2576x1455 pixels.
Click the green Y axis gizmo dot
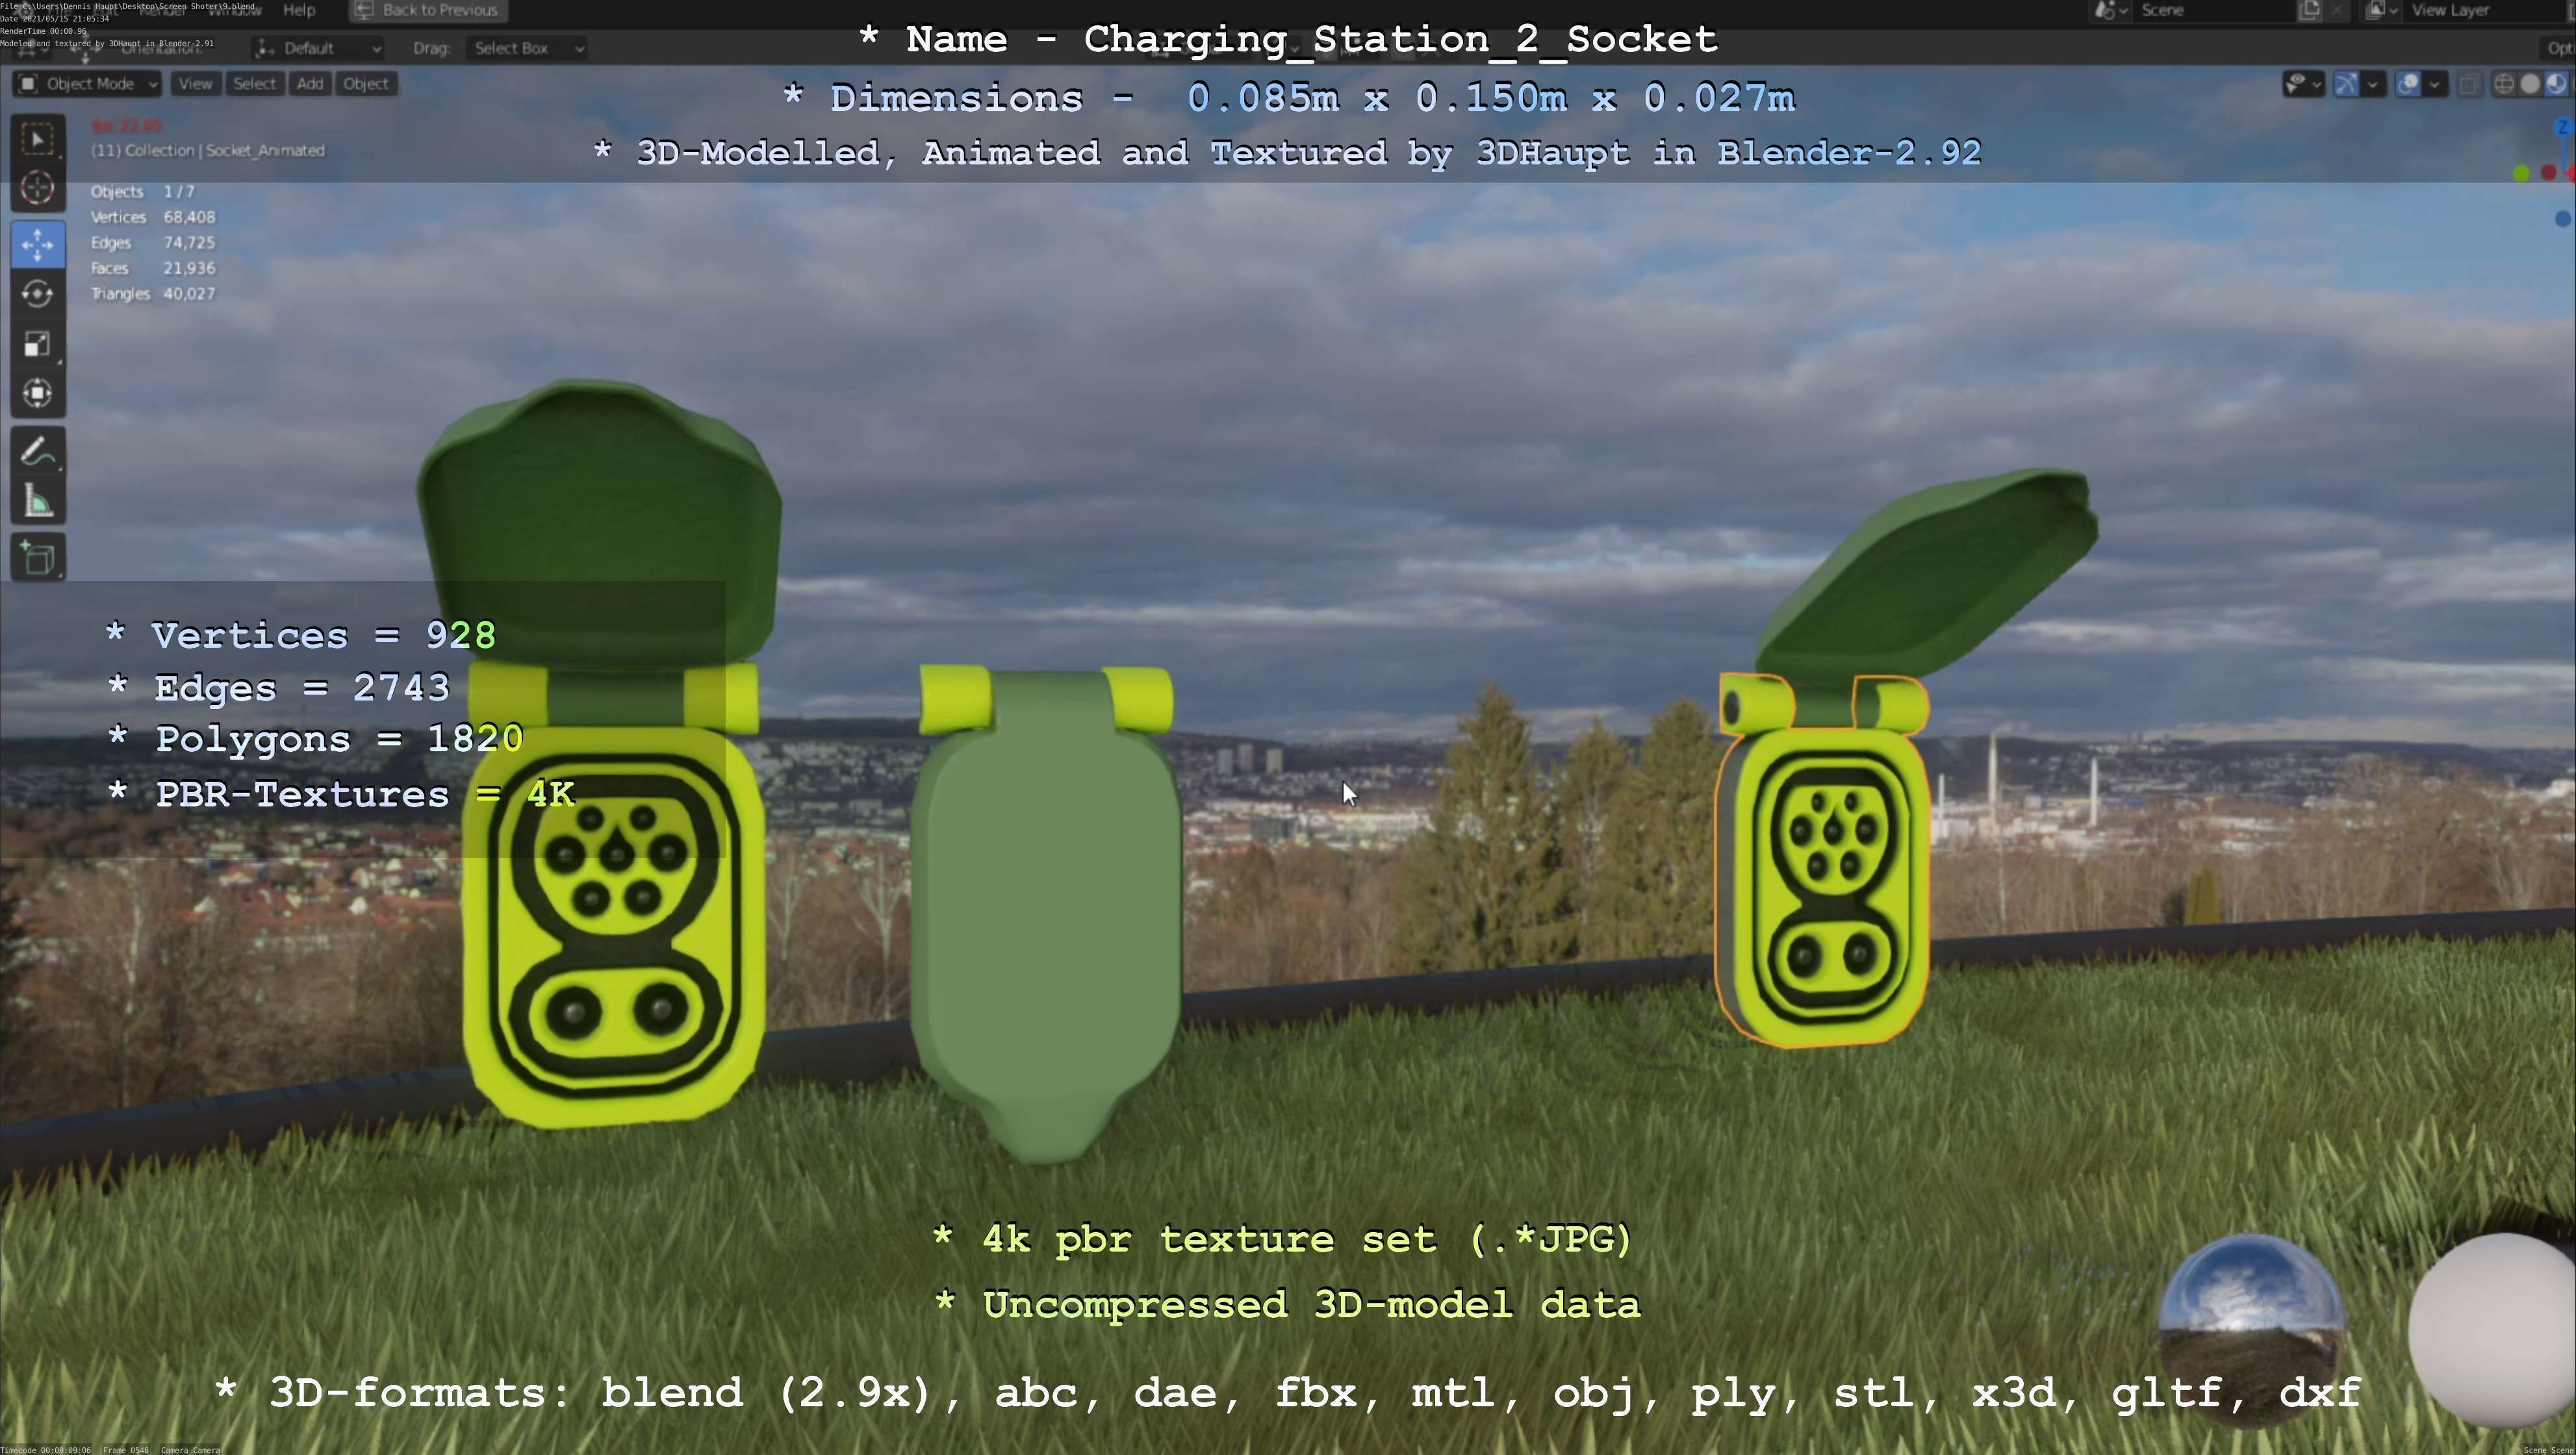tap(2522, 173)
